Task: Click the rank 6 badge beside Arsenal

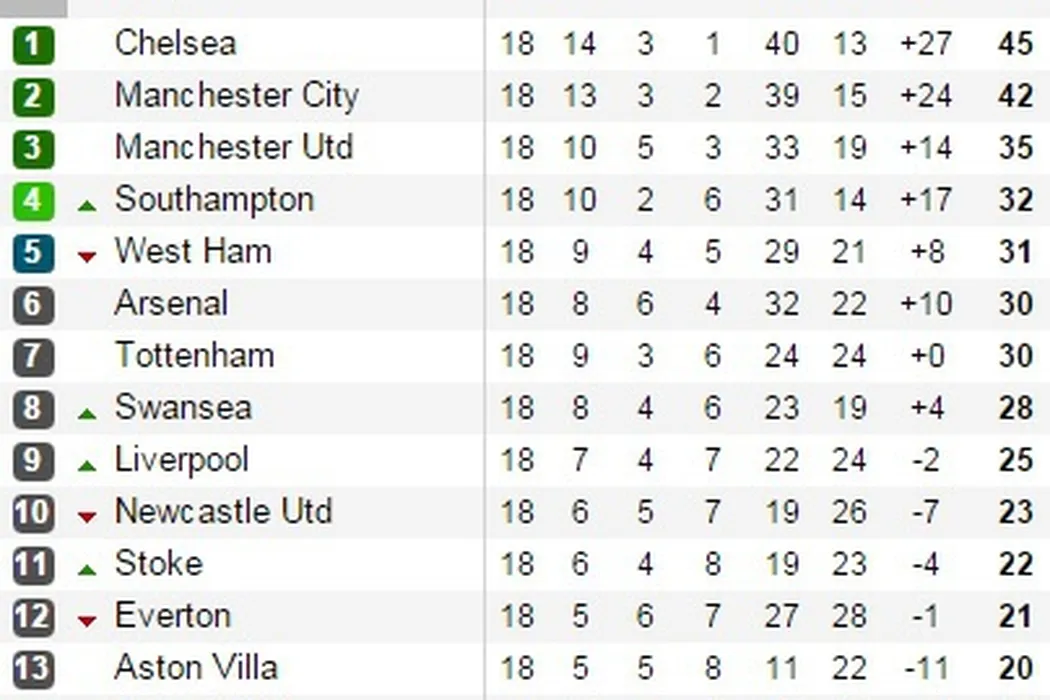Action: [33, 304]
